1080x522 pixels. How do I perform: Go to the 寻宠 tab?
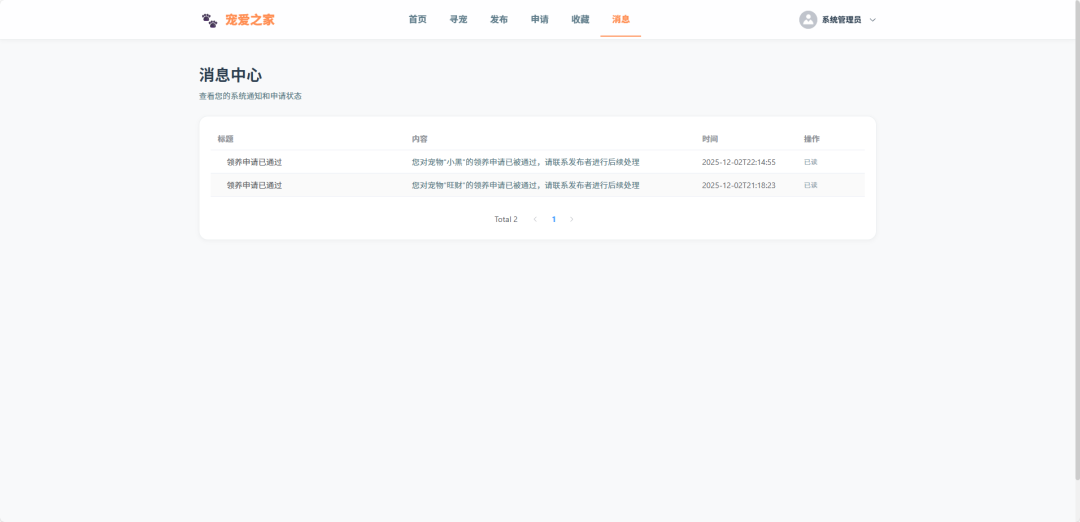(458, 19)
